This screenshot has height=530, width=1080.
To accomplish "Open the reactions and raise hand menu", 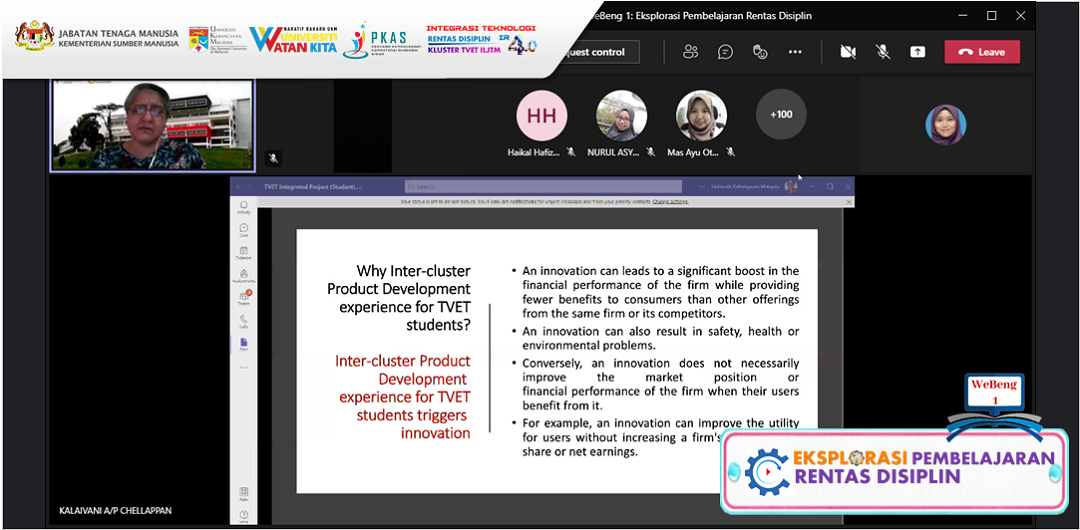I will point(760,52).
